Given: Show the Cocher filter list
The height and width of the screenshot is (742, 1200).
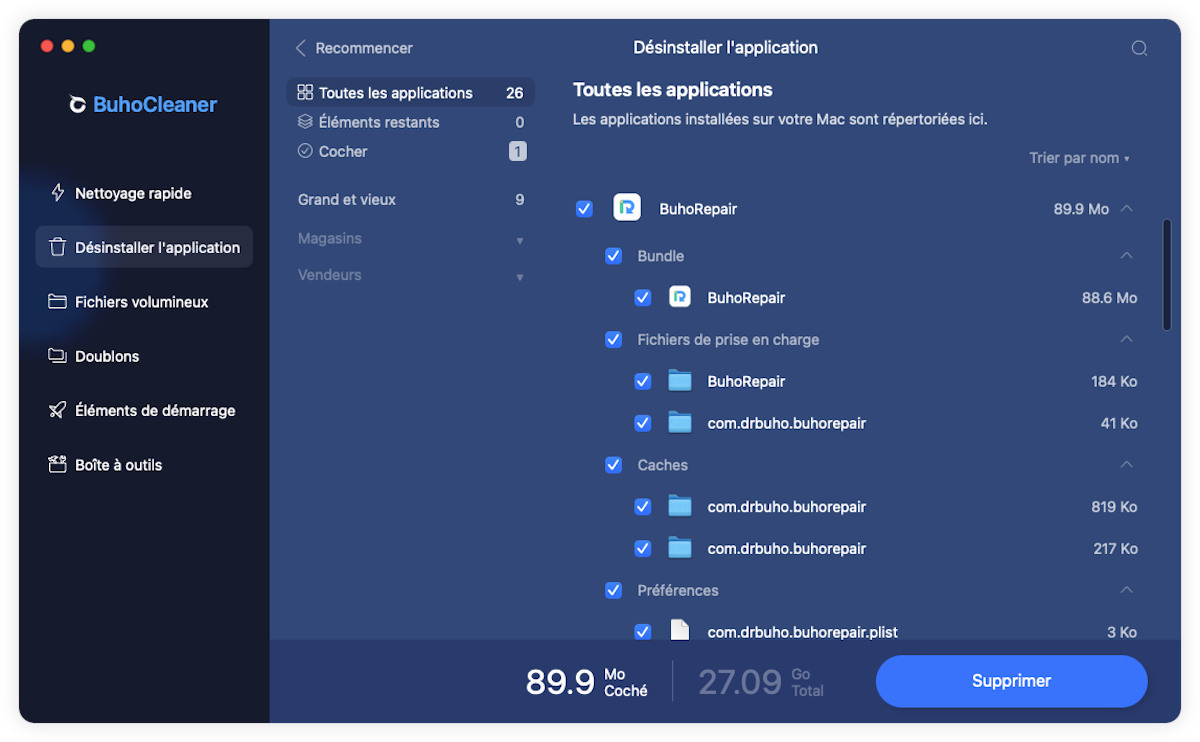Looking at the screenshot, I should tap(410, 151).
